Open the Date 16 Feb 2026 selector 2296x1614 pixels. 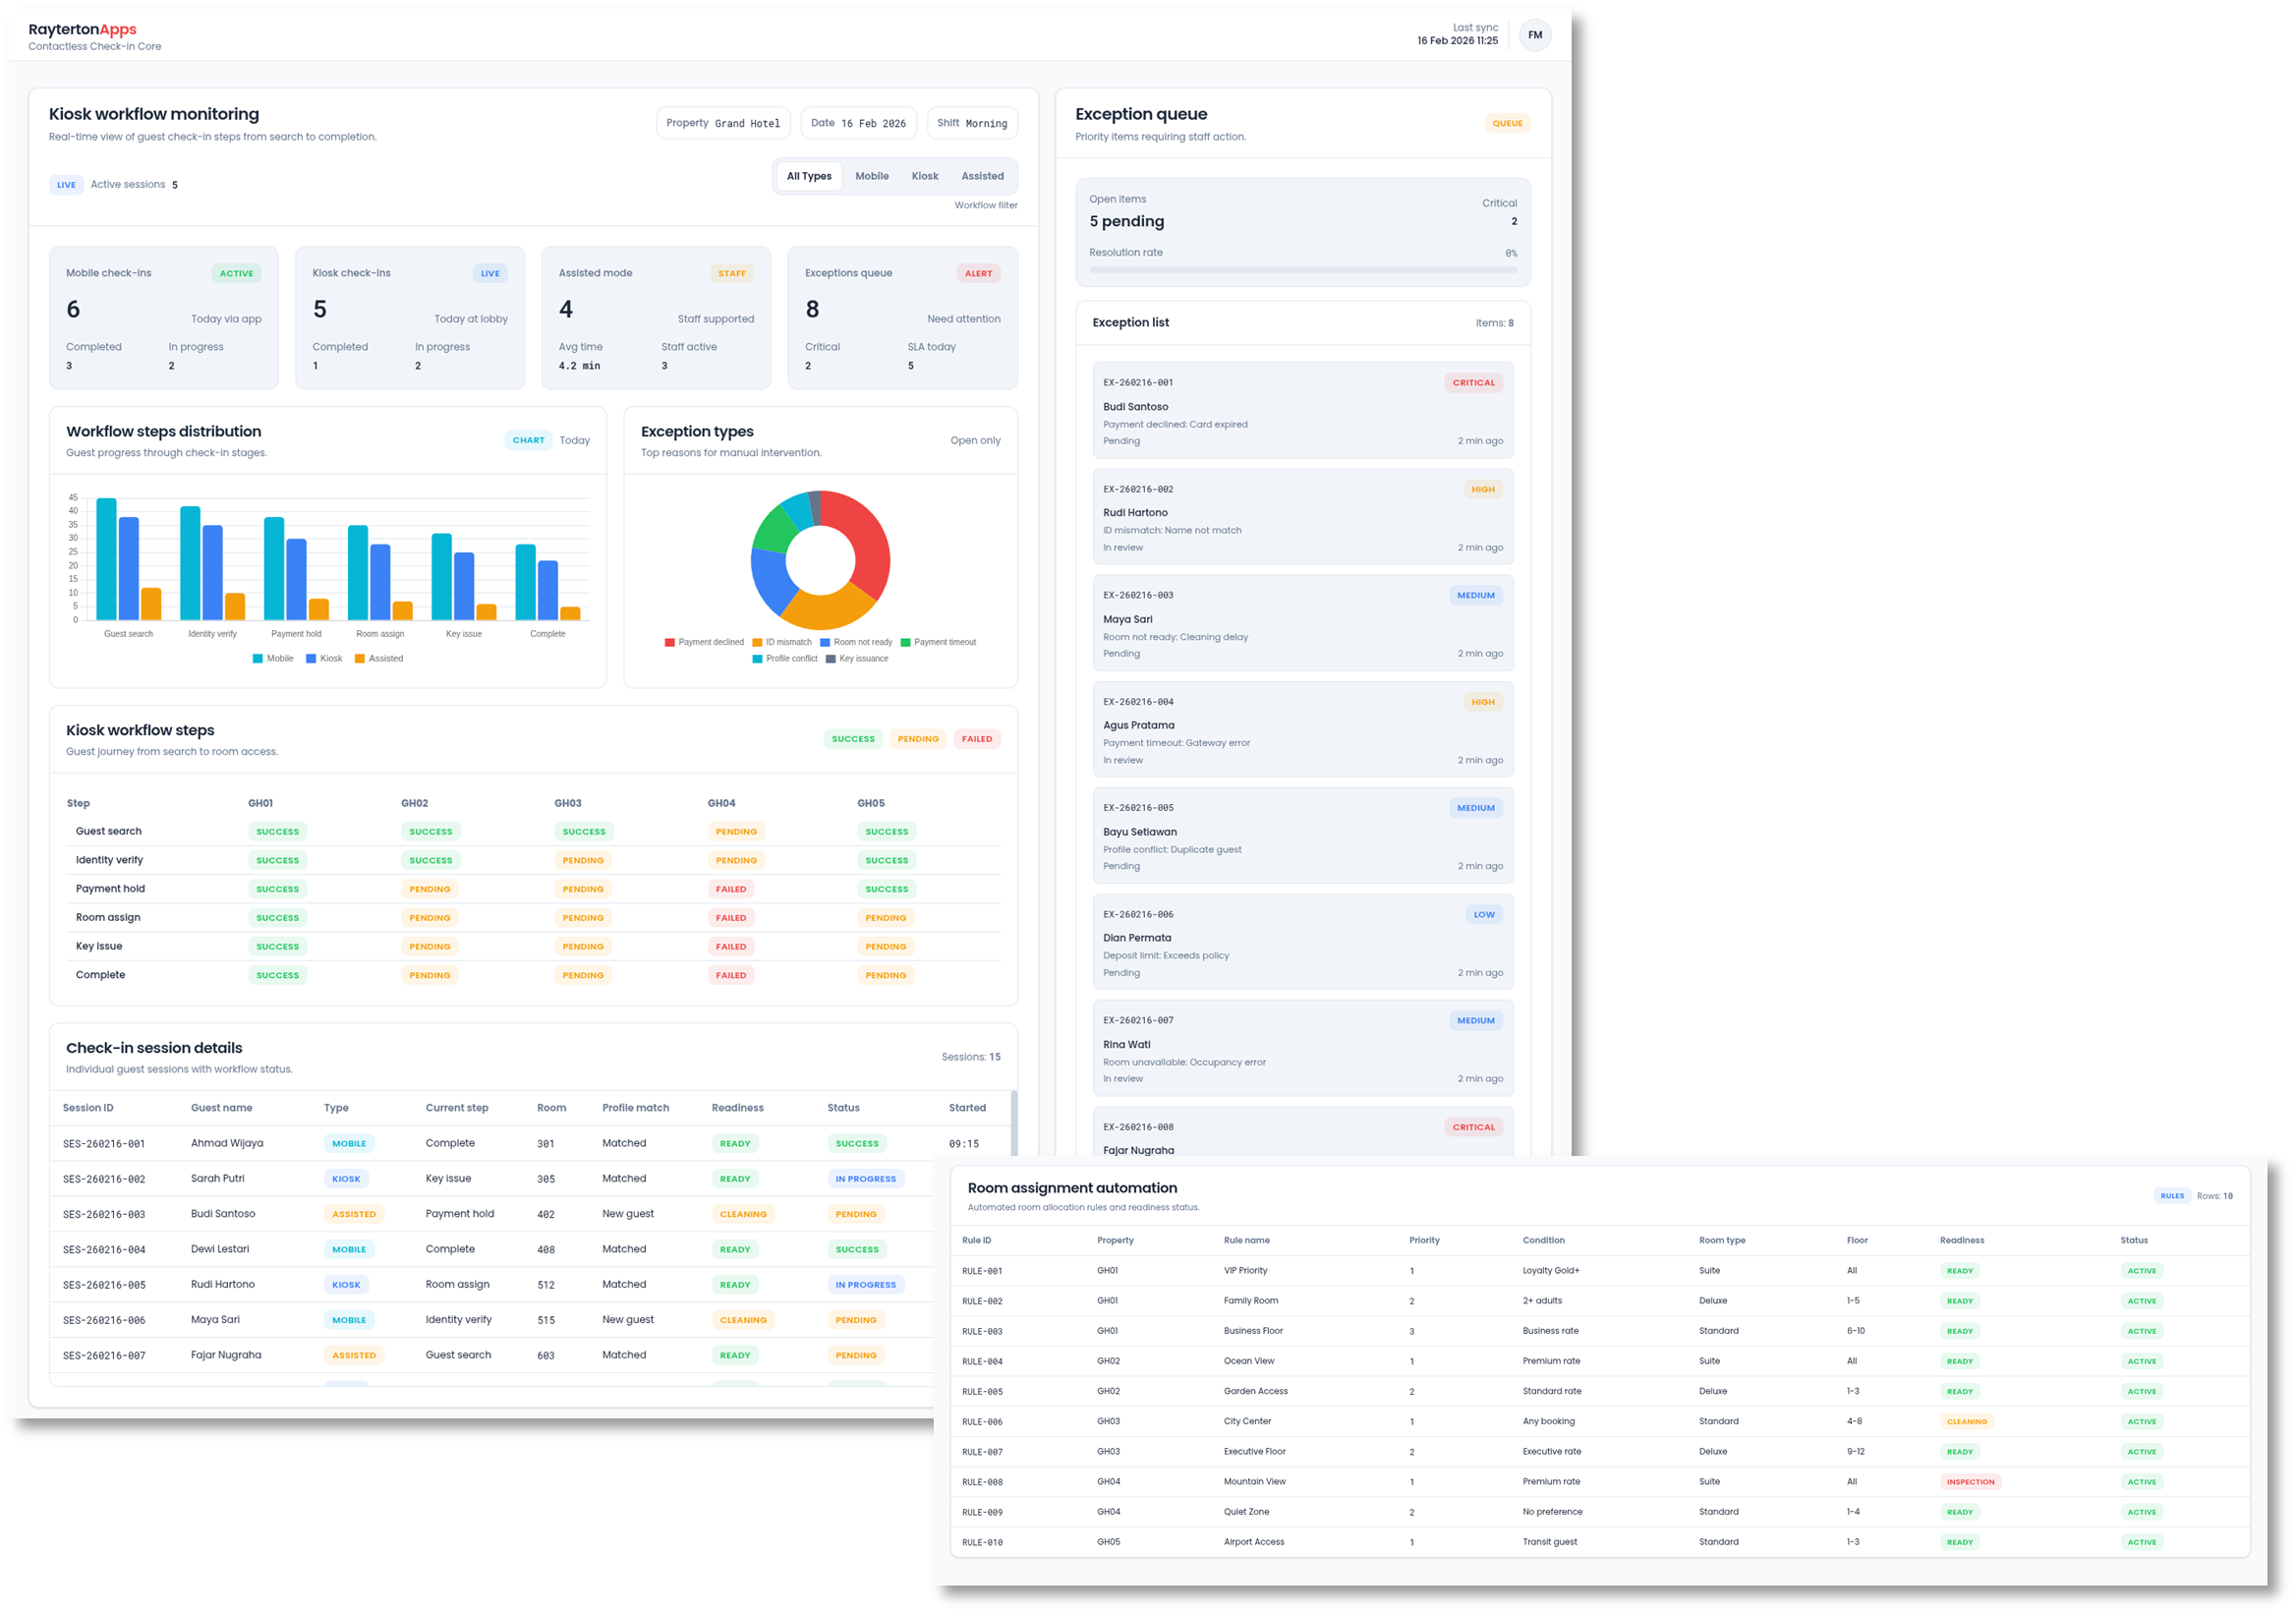click(858, 123)
